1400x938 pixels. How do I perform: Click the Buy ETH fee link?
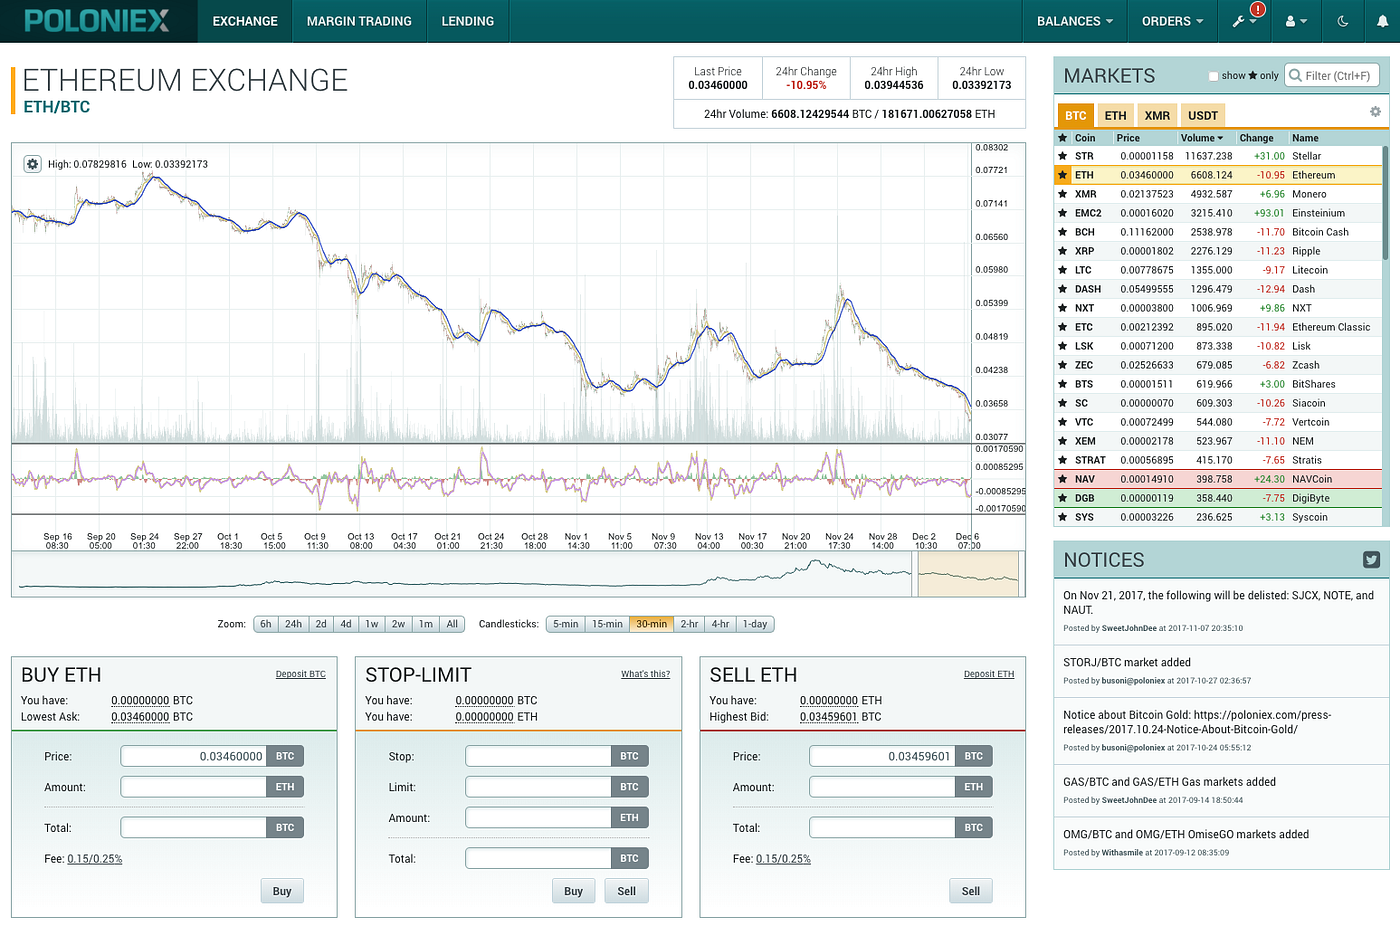click(95, 859)
